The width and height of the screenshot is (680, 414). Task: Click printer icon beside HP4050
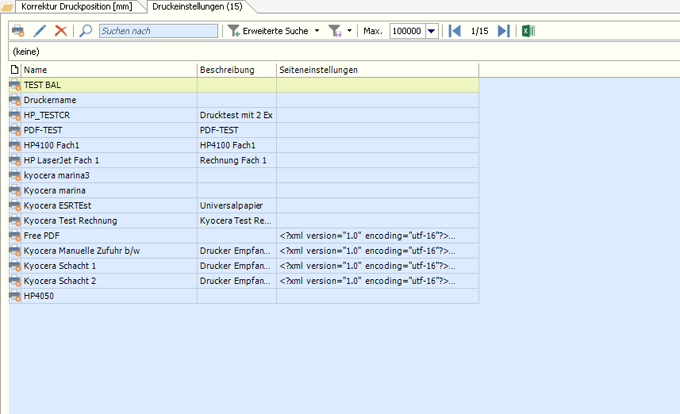[15, 296]
